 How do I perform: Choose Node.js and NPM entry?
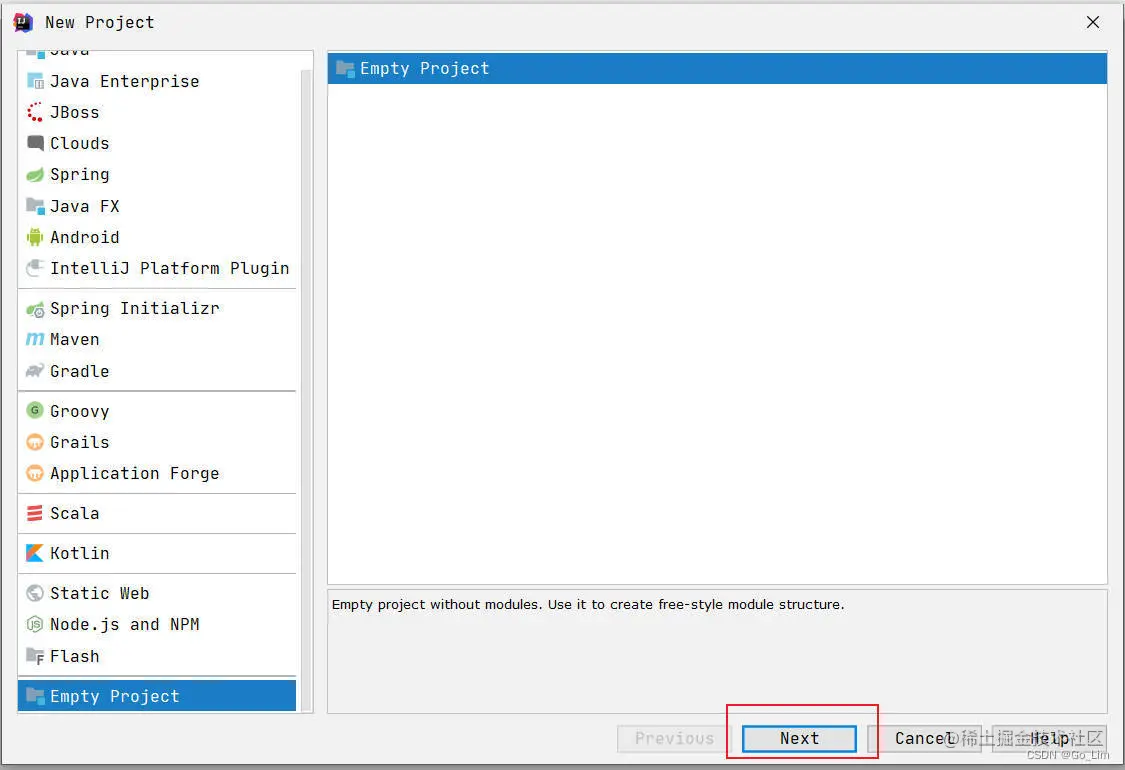point(156,624)
